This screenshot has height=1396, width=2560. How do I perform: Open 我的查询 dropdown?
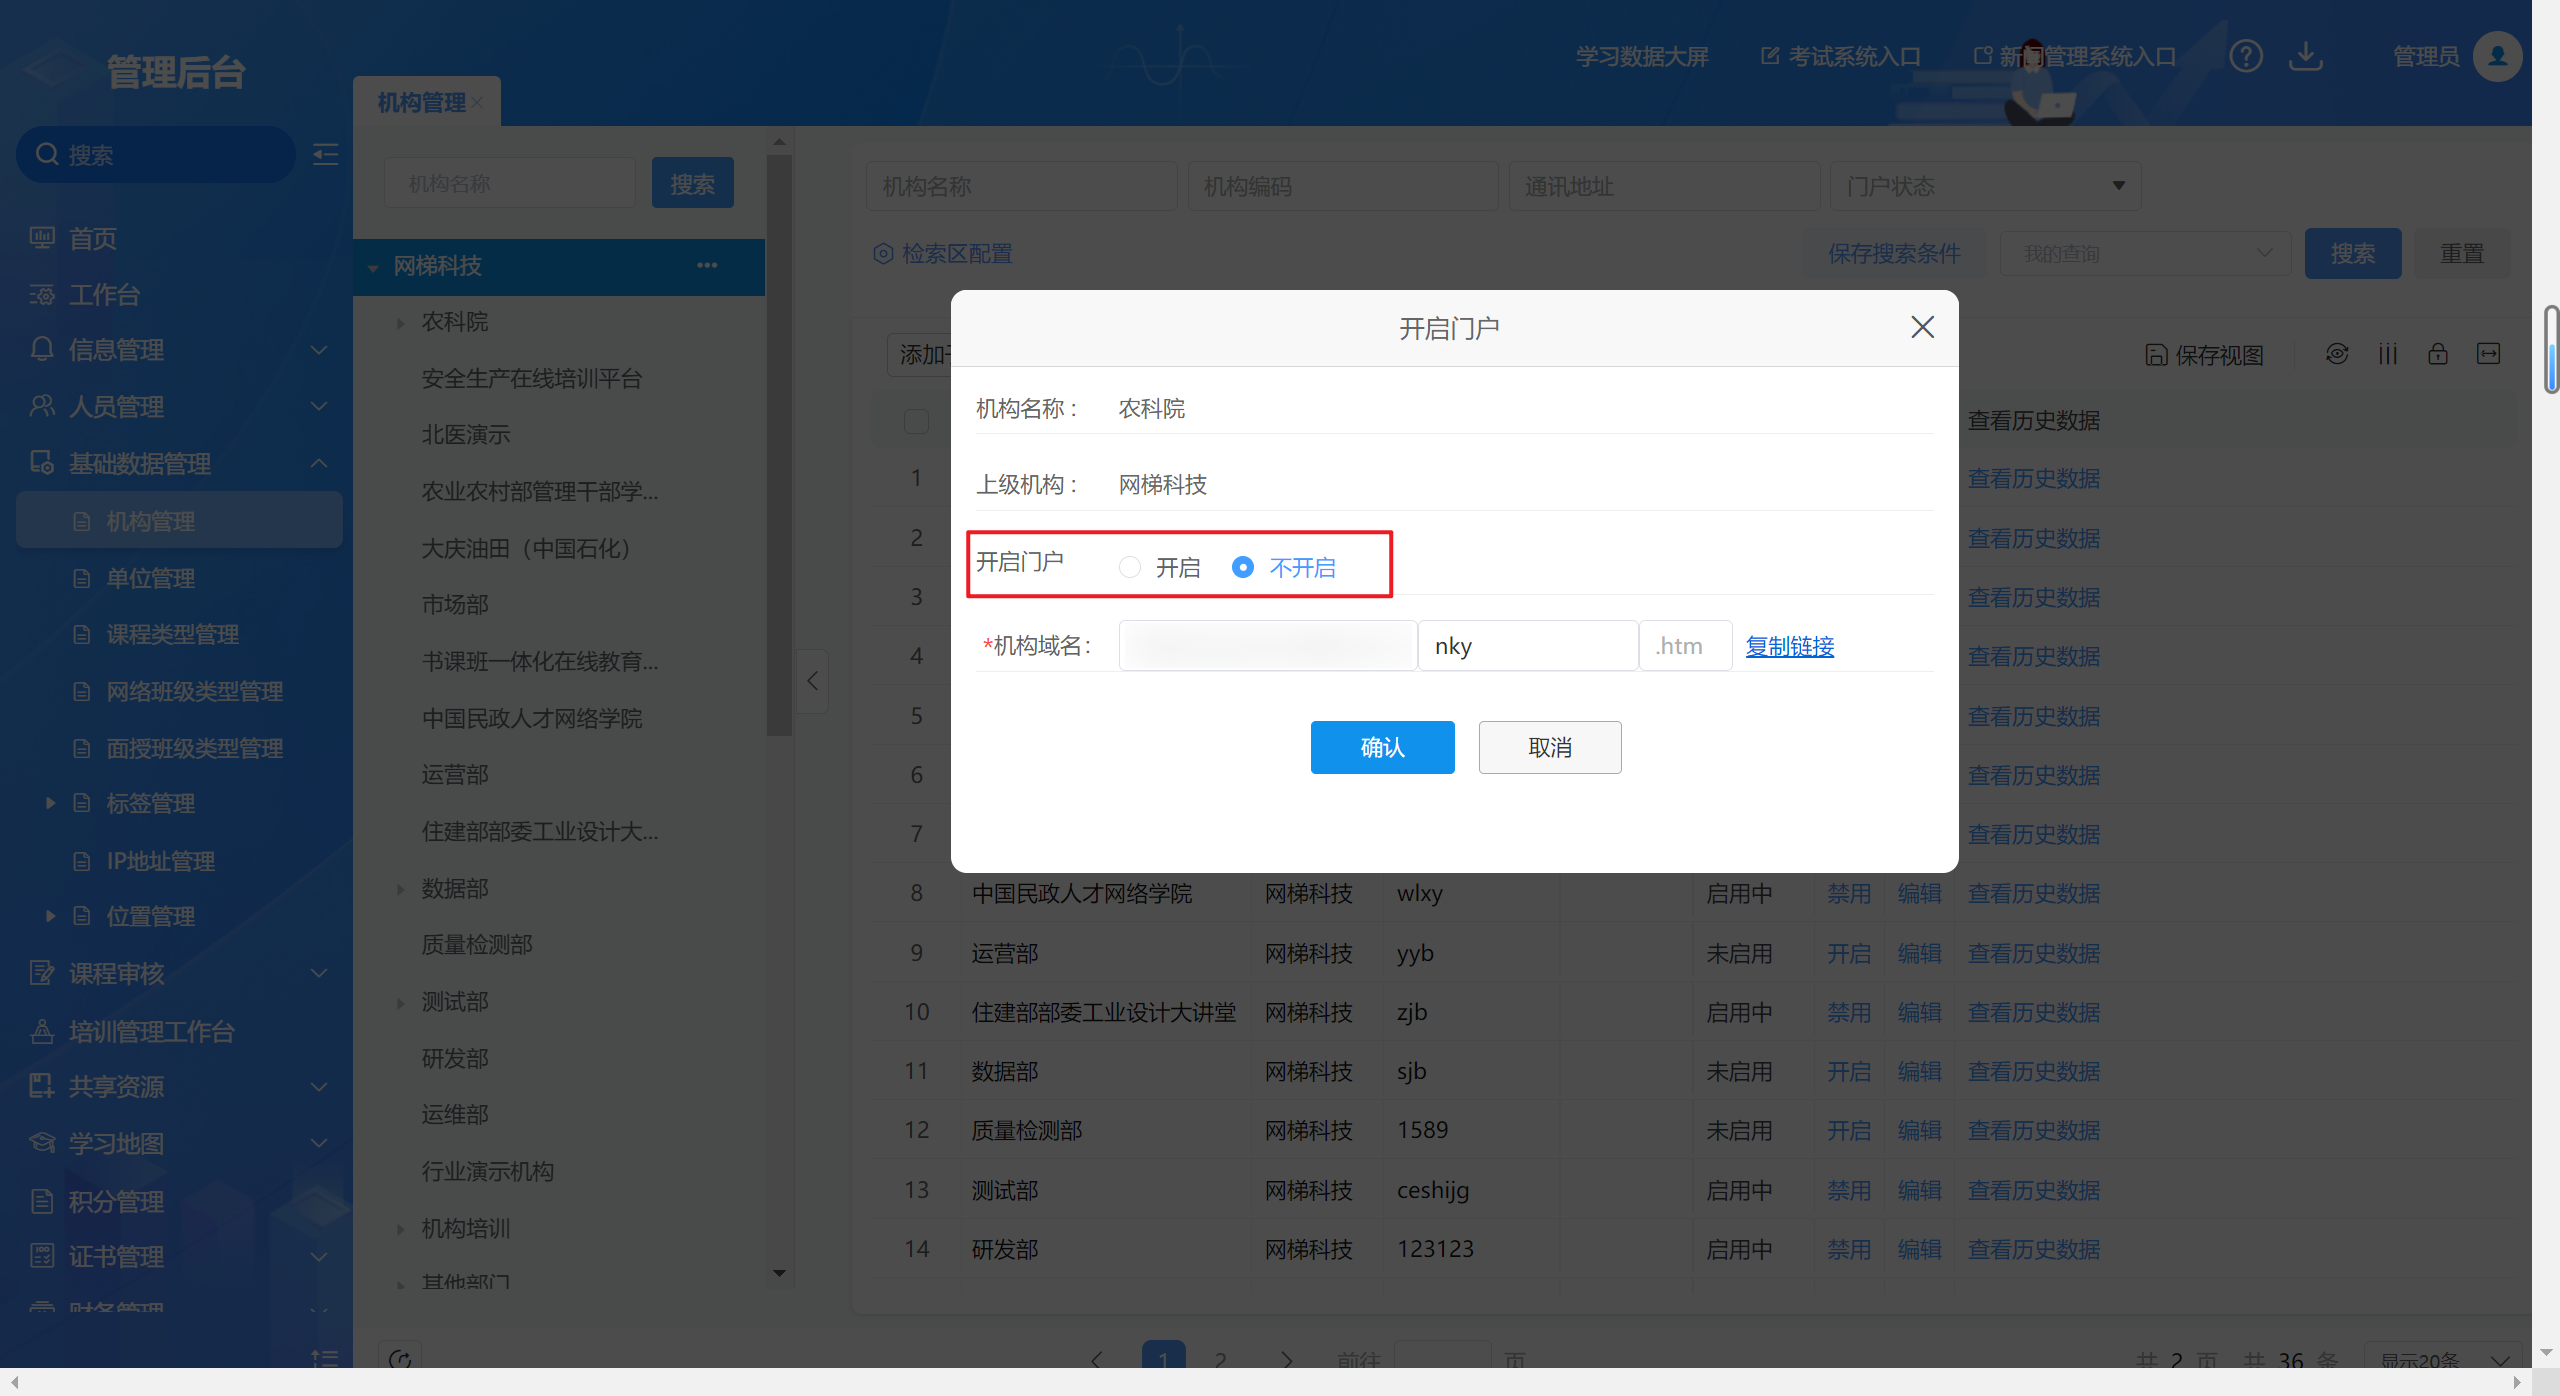tap(2145, 253)
